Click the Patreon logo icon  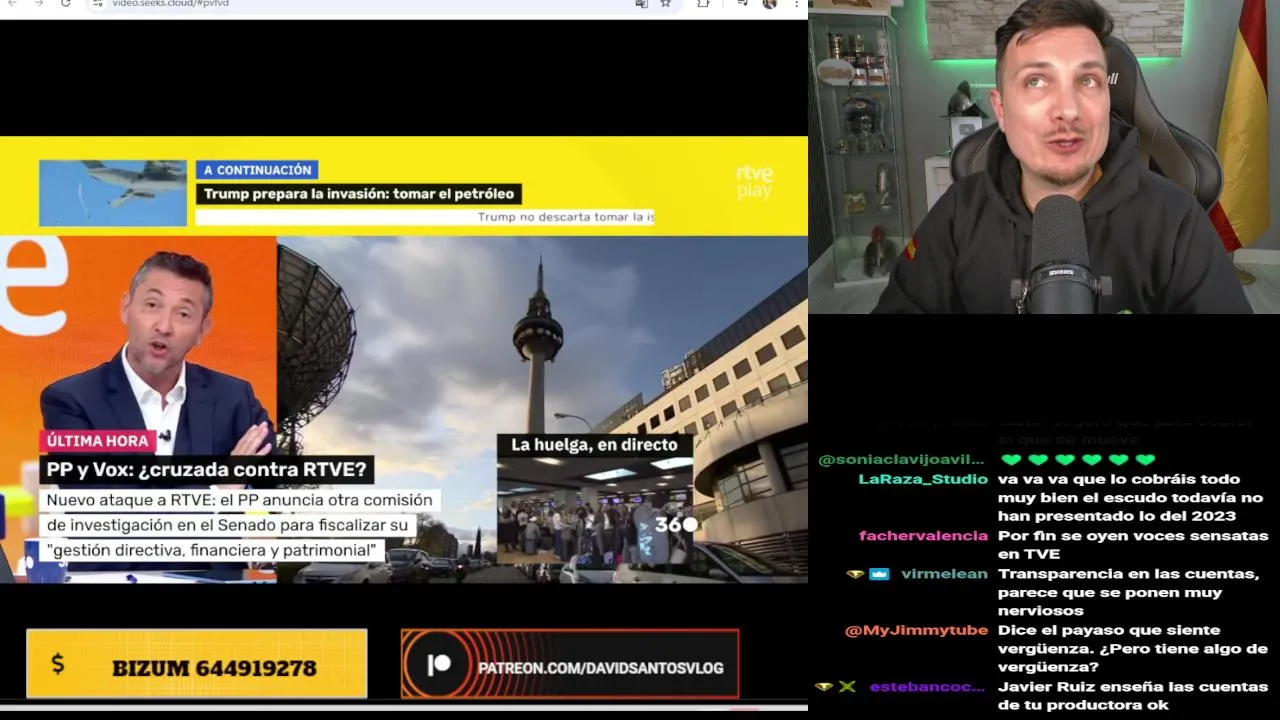coord(439,666)
